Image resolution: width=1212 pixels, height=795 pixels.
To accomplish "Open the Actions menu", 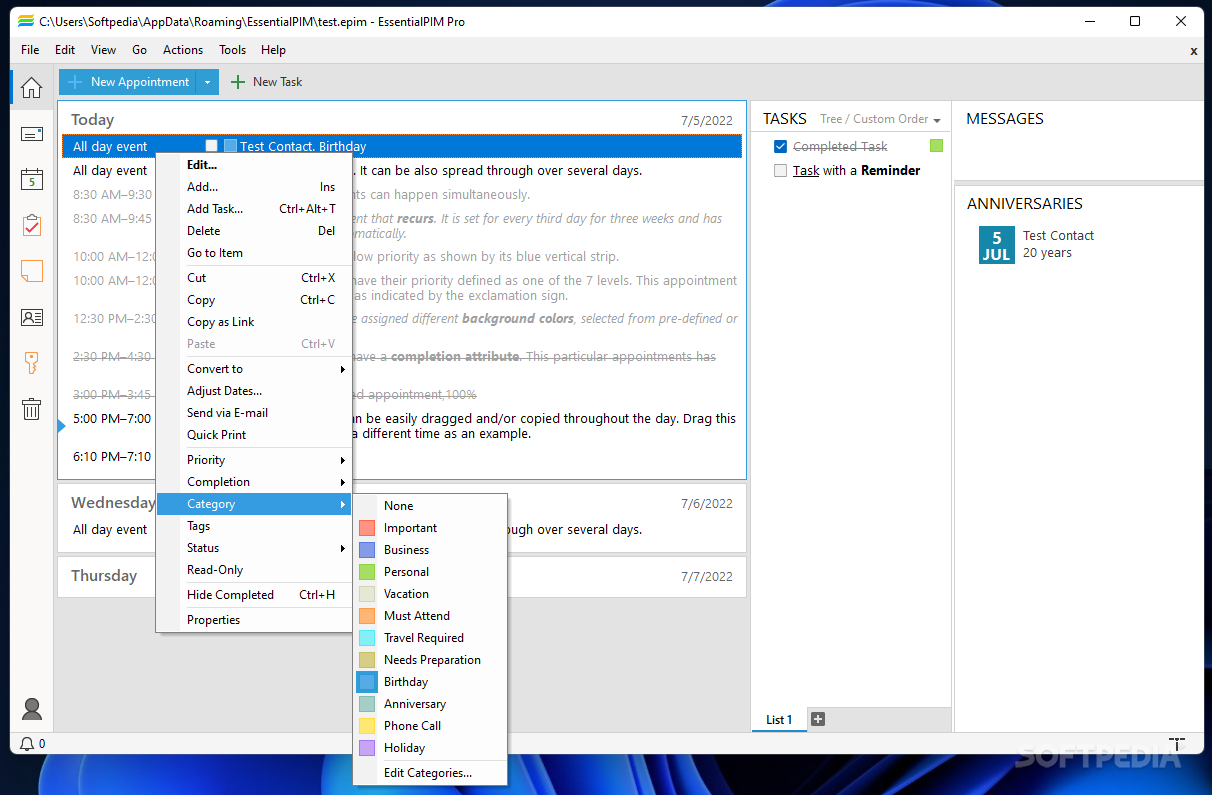I will pyautogui.click(x=183, y=50).
